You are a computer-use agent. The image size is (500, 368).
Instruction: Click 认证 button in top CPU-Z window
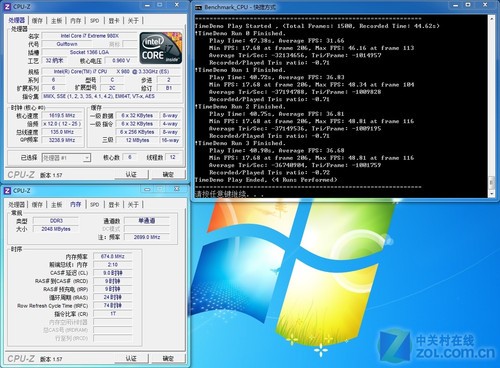pos(131,174)
